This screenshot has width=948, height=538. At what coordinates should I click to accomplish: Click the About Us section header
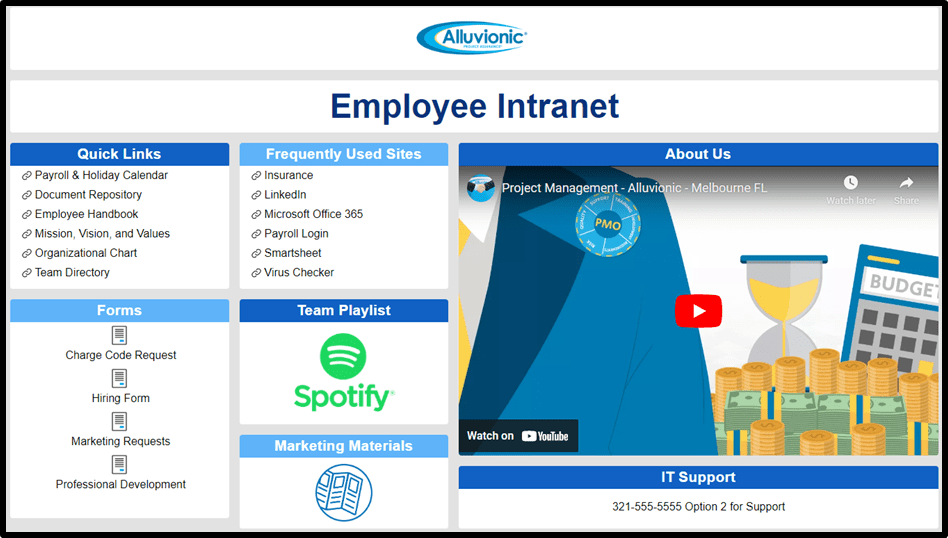click(698, 154)
